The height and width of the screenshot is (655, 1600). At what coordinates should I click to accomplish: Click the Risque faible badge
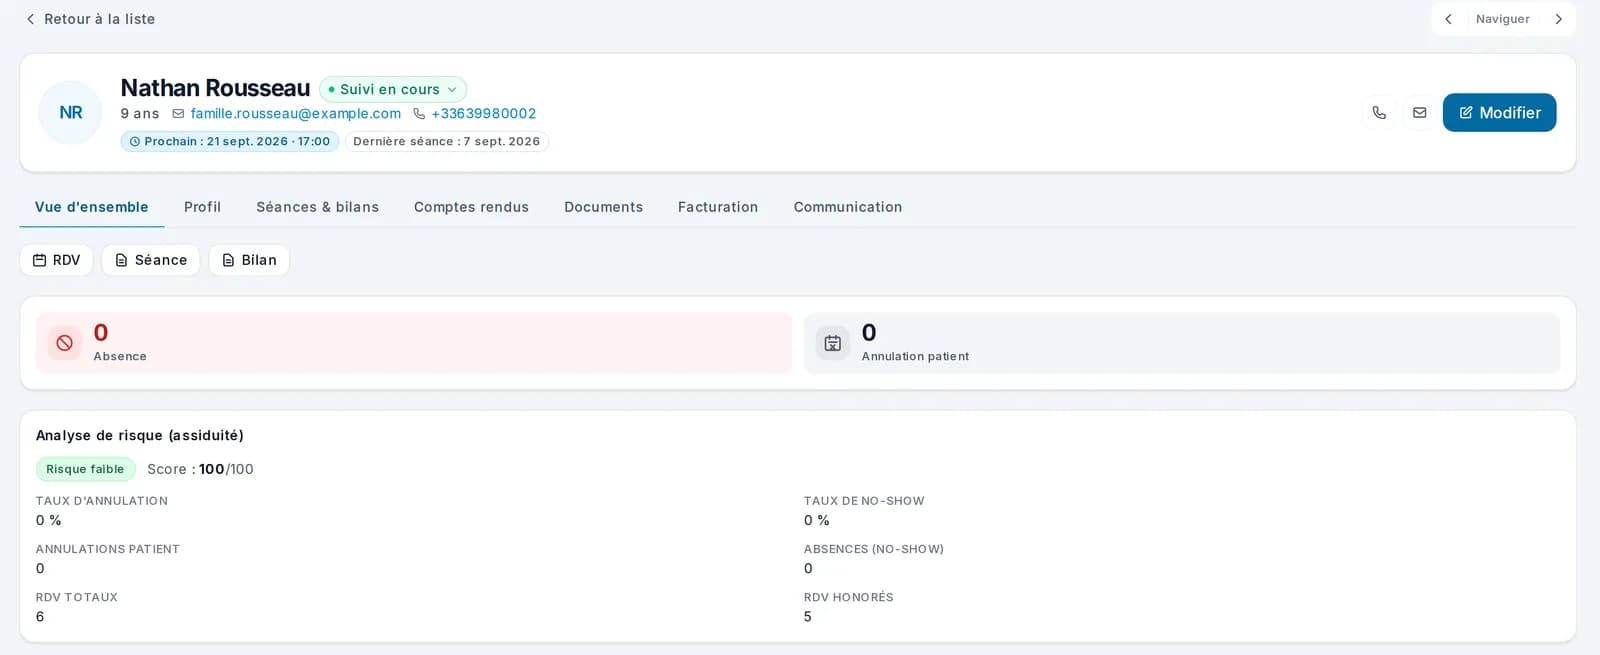tap(85, 469)
